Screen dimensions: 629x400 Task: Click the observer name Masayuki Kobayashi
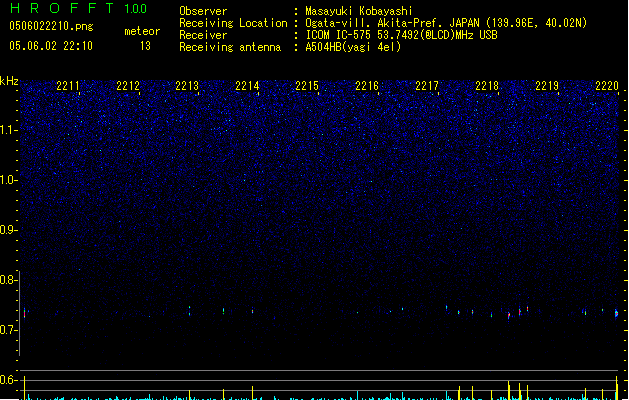[359, 11]
